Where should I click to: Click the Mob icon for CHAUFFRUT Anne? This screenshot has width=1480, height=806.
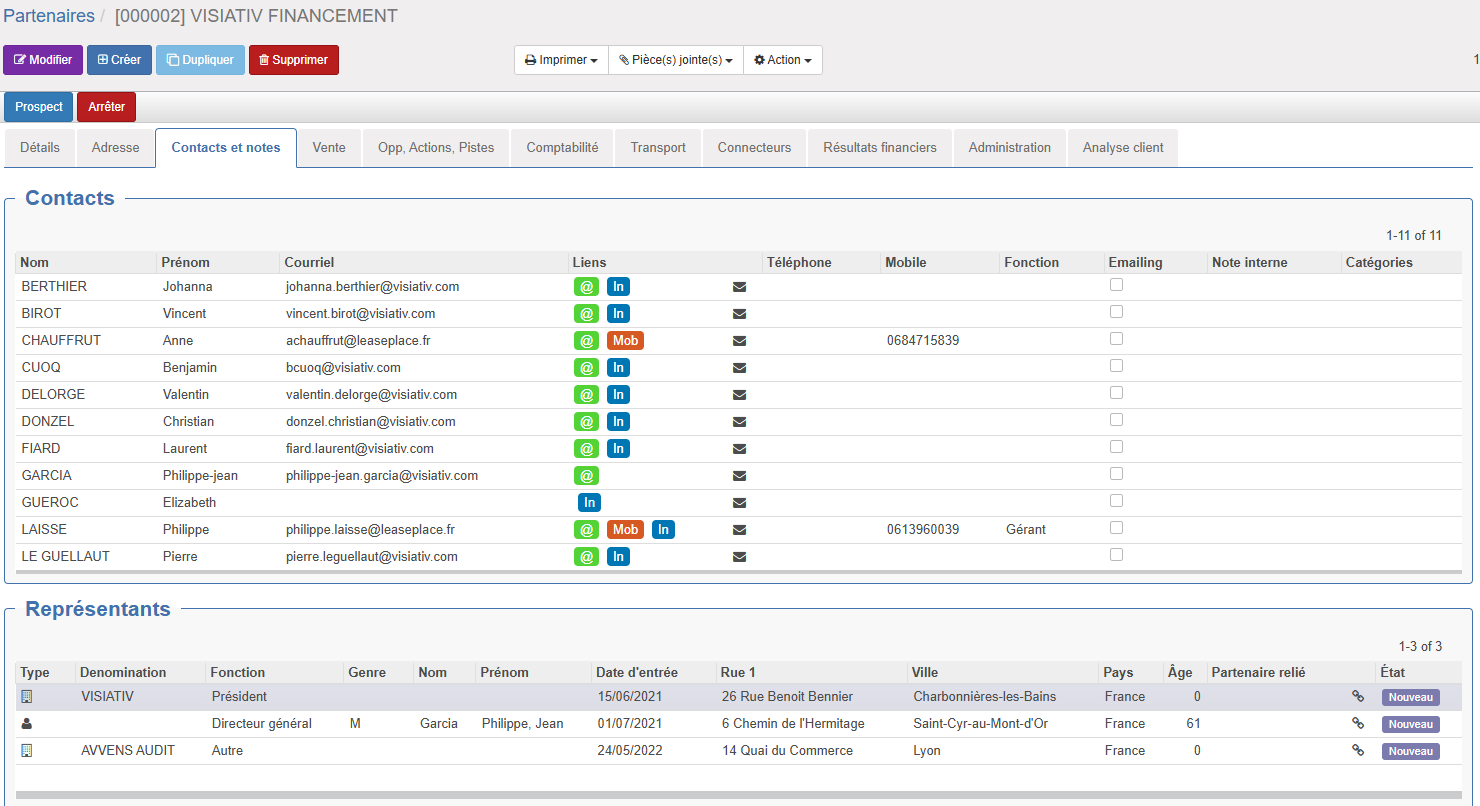coord(625,341)
